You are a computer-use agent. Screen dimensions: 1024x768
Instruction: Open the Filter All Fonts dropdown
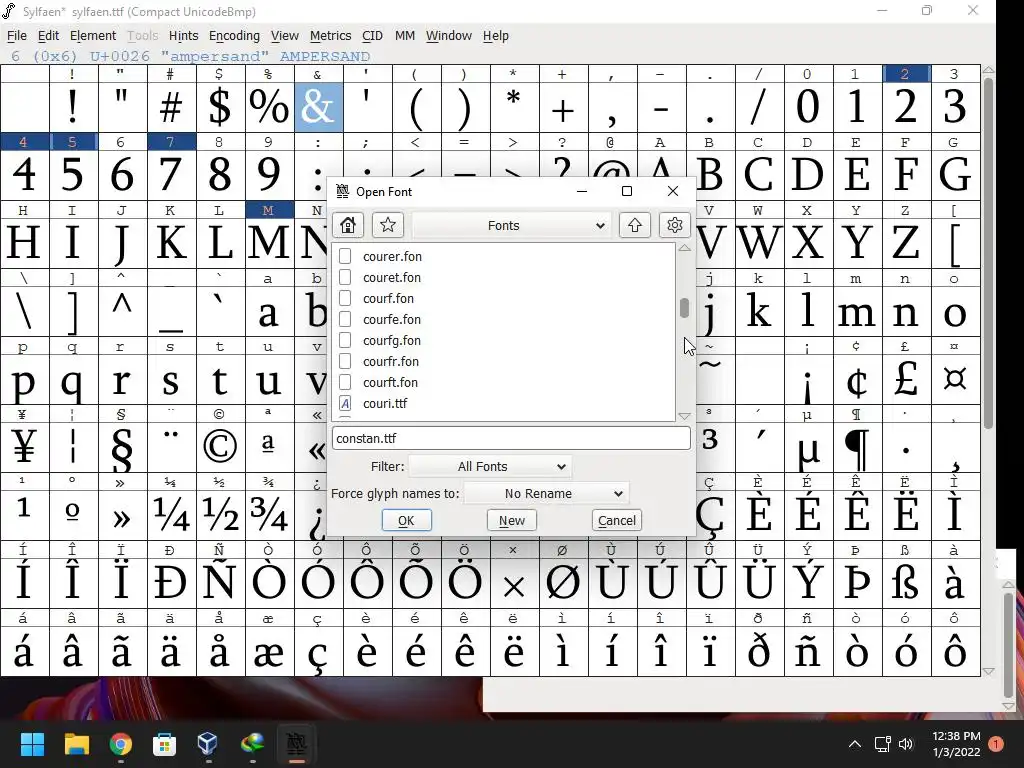(490, 466)
